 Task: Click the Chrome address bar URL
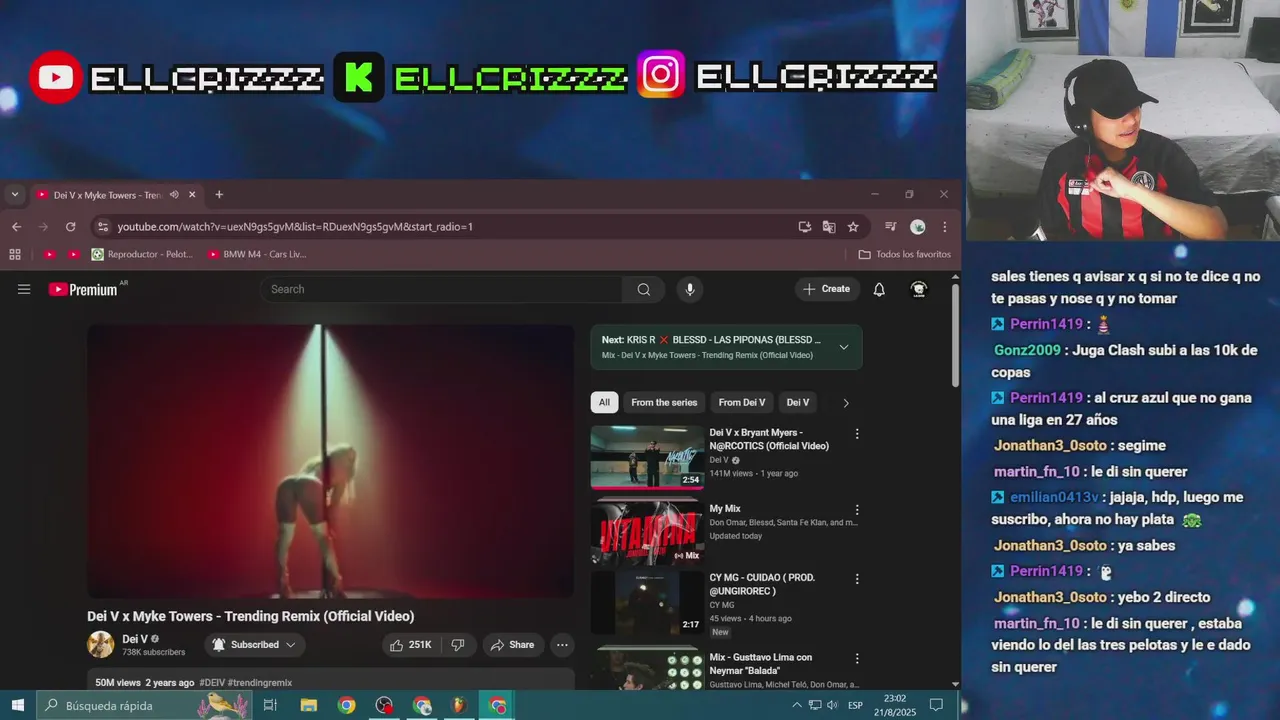(295, 227)
